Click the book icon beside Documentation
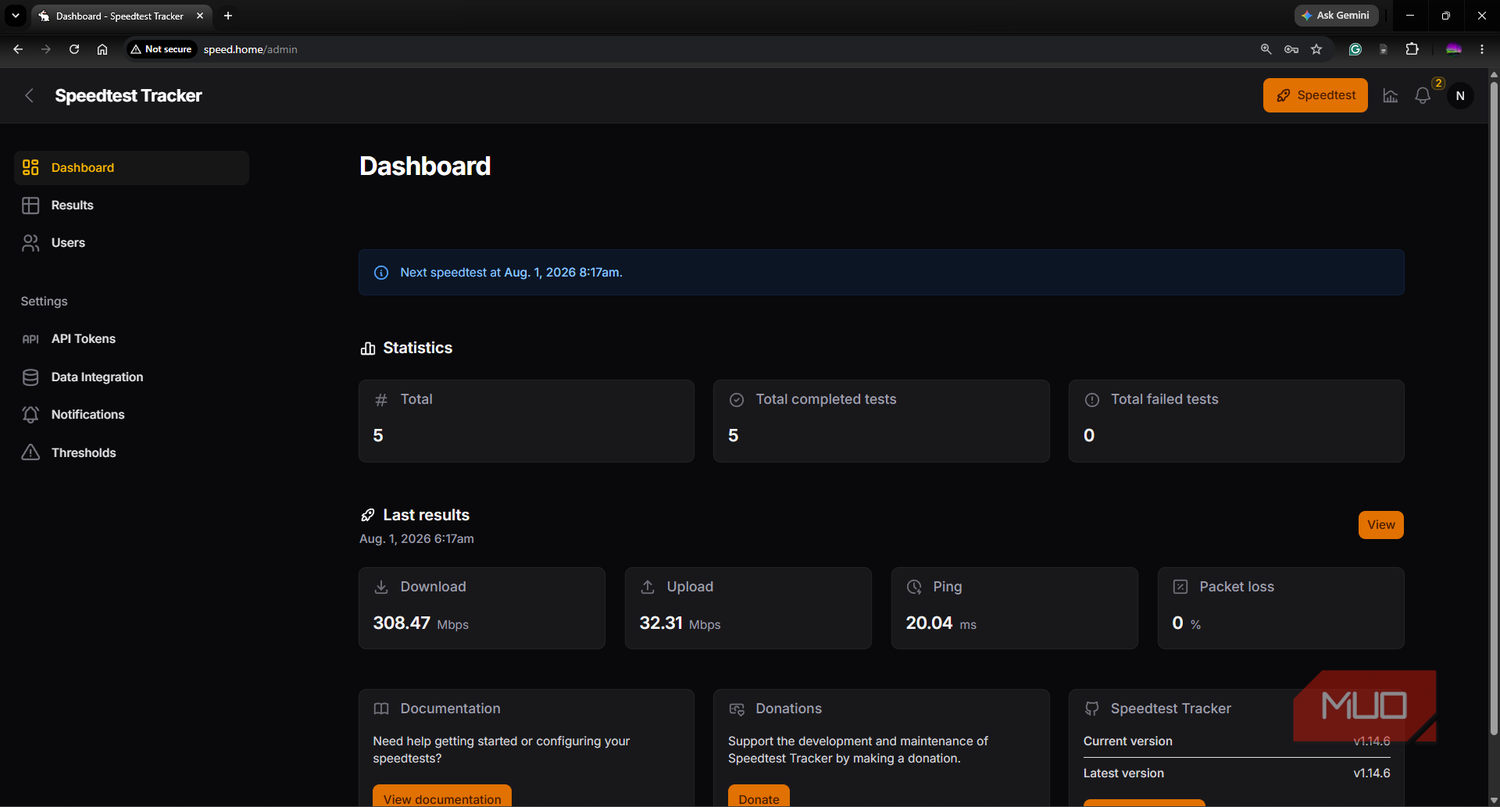1500x807 pixels. (x=381, y=709)
